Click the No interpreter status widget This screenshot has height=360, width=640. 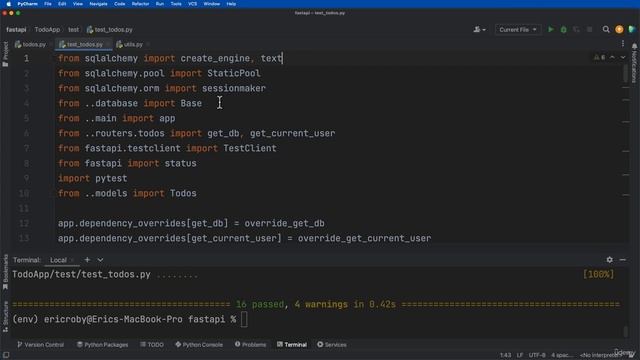click(600, 355)
